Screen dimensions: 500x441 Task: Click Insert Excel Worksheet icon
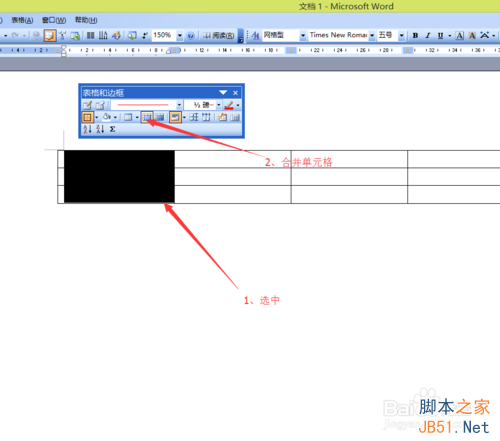75,35
